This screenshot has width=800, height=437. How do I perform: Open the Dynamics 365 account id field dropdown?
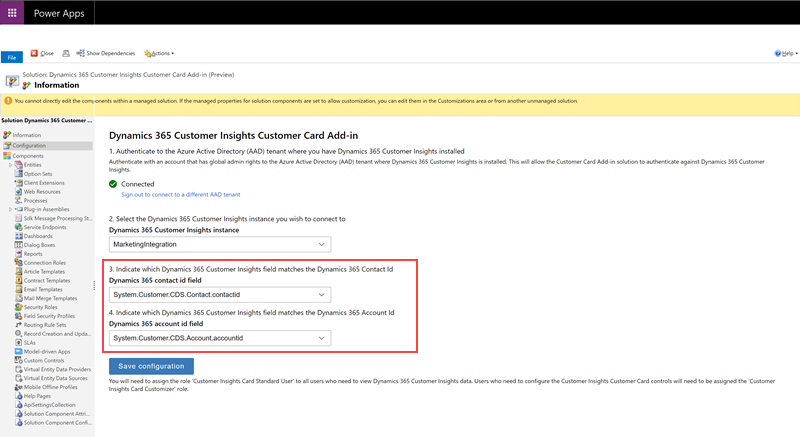click(x=220, y=338)
